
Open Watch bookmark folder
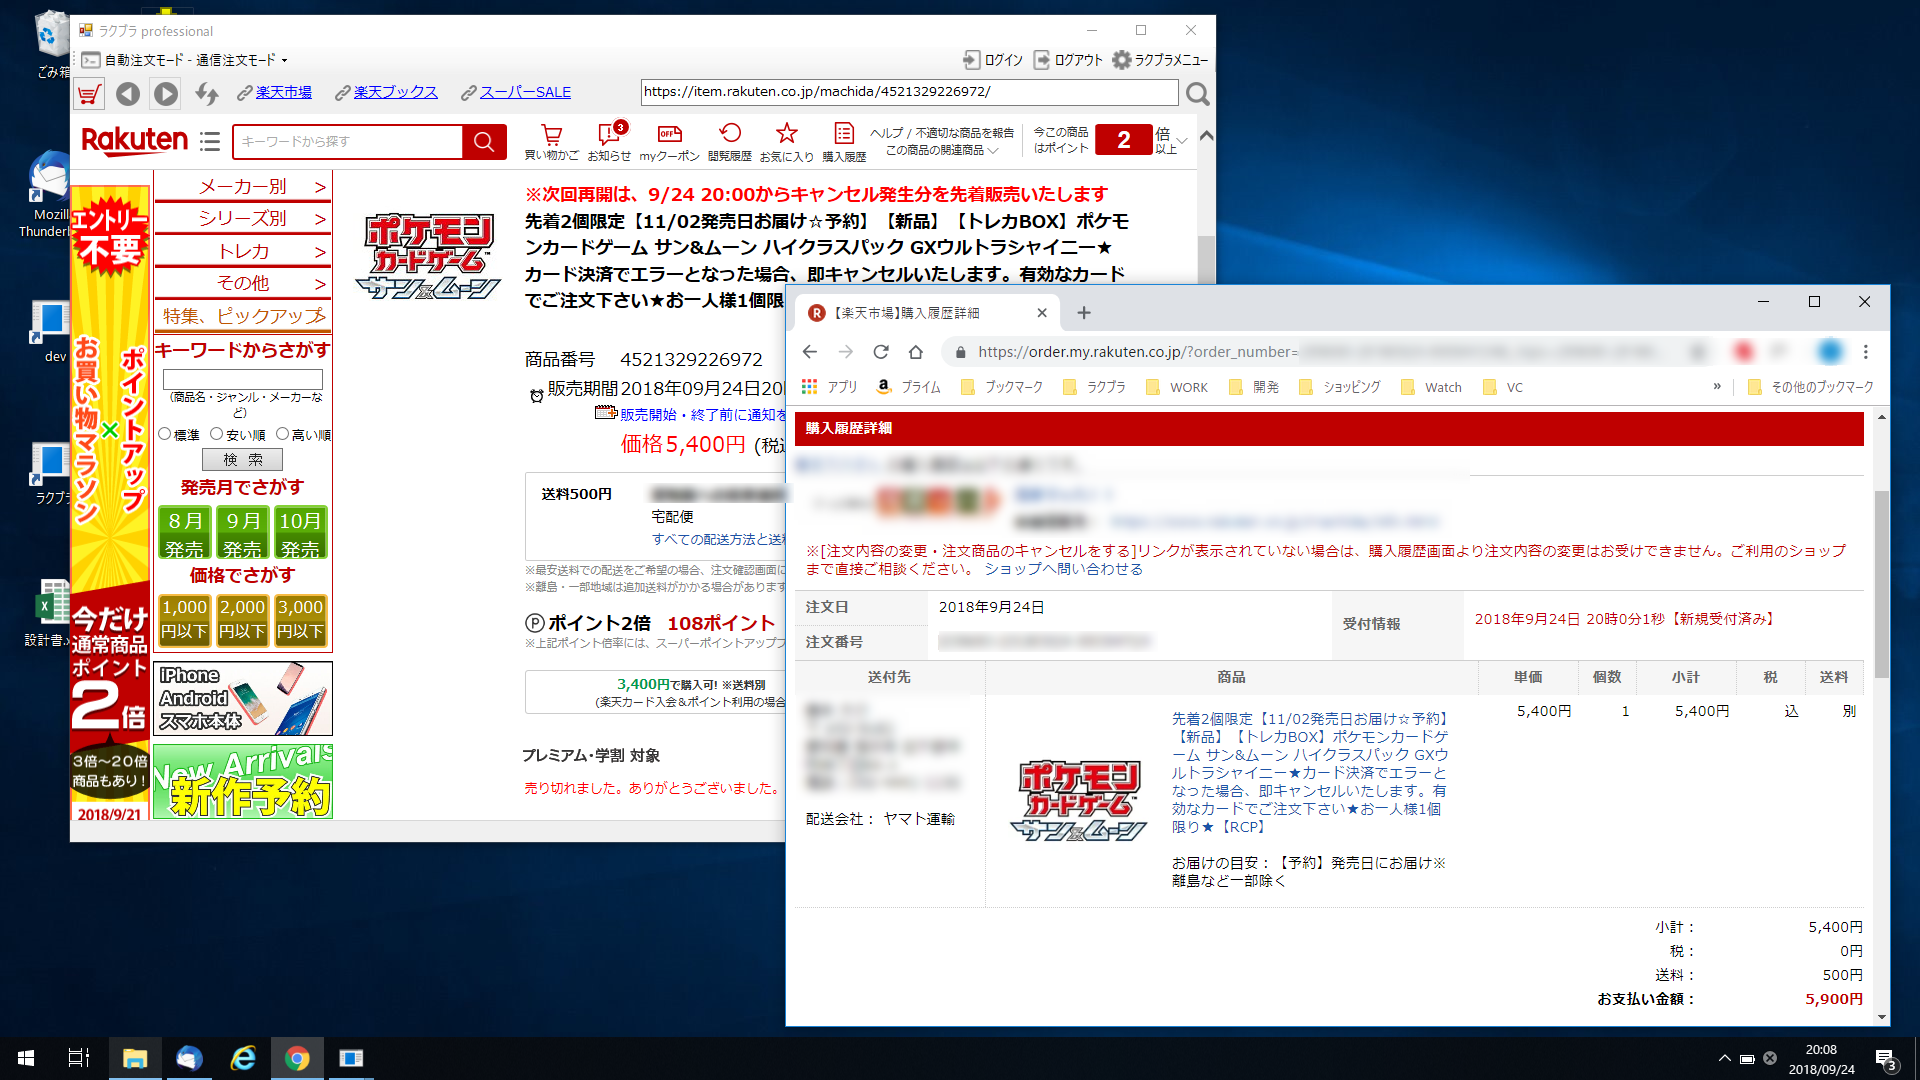coord(1432,387)
